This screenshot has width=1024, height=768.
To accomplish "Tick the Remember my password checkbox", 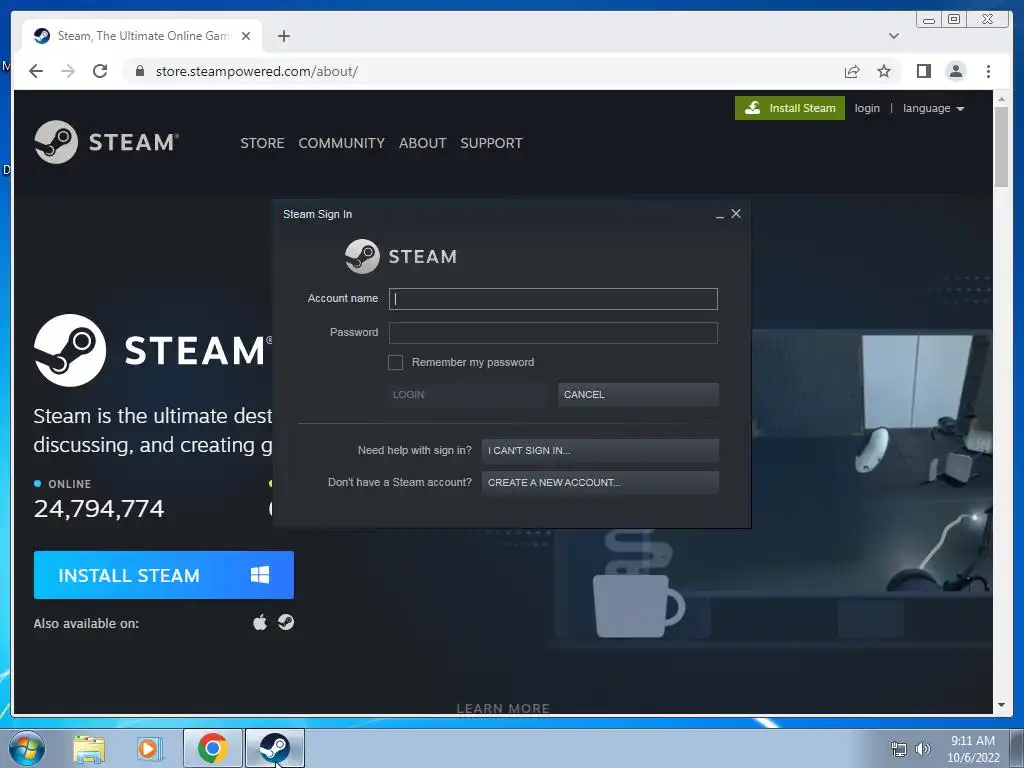I will pos(395,362).
